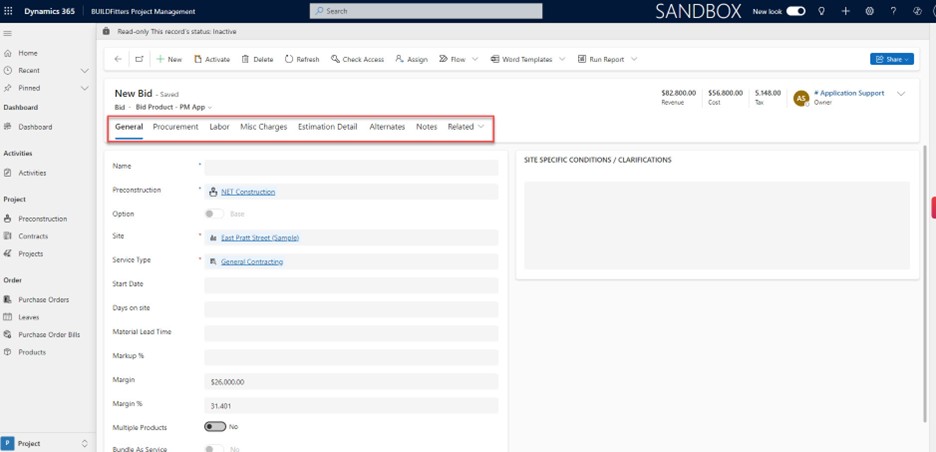
Task: Click the lightbulb icon in top bar
Action: click(822, 11)
